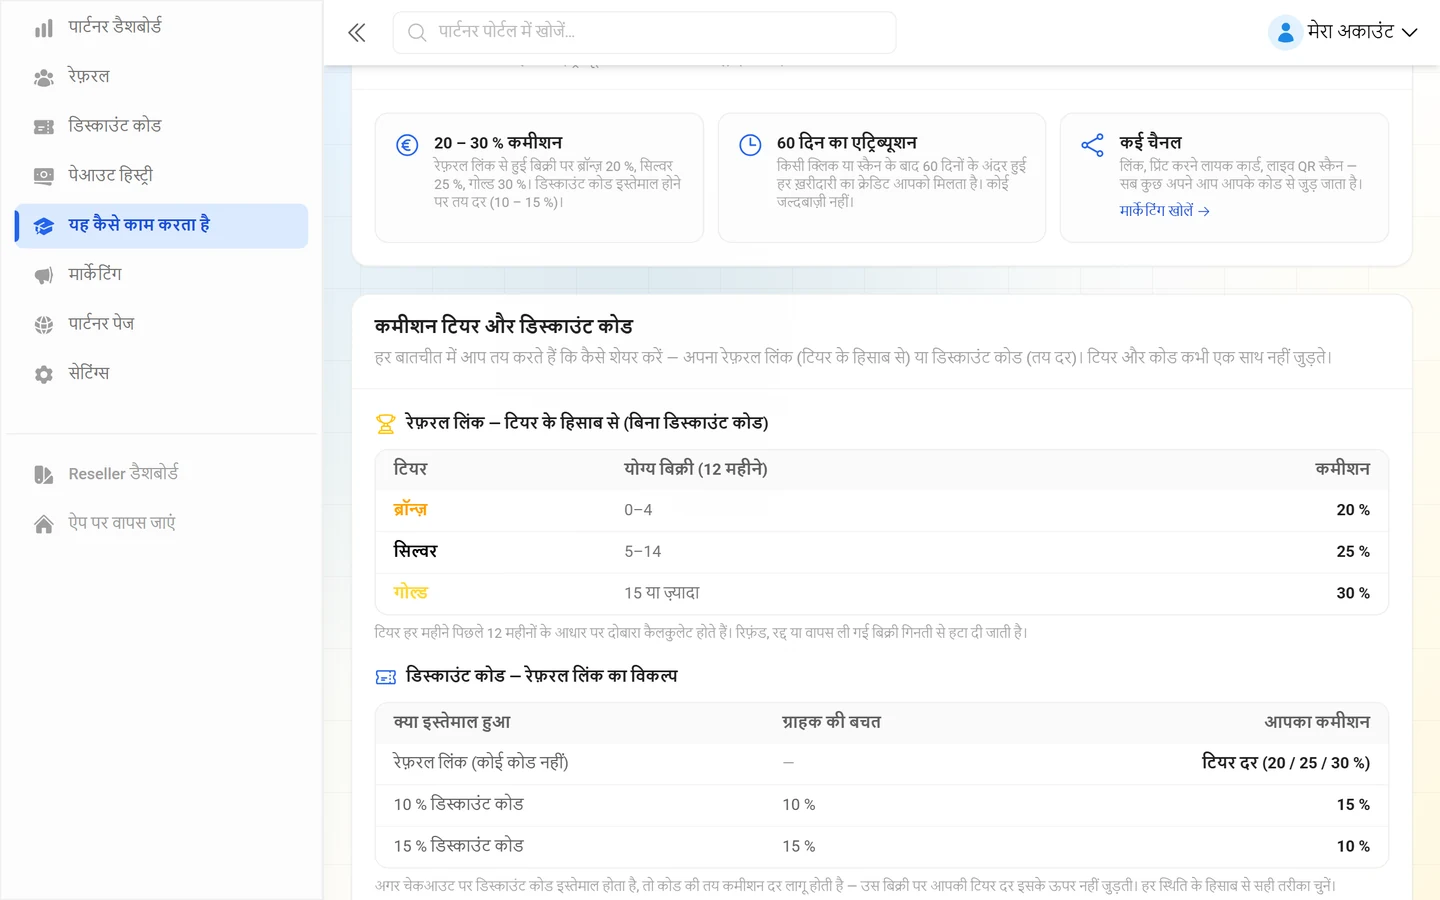Click the ticket icon beside डिस्काउंट कोड heading
Image resolution: width=1440 pixels, height=900 pixels.
click(x=386, y=677)
